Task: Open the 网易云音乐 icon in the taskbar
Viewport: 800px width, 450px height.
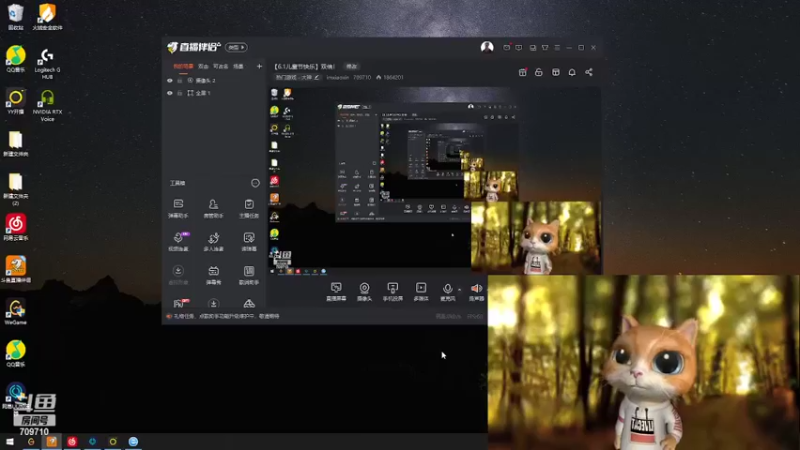Action: 72,441
